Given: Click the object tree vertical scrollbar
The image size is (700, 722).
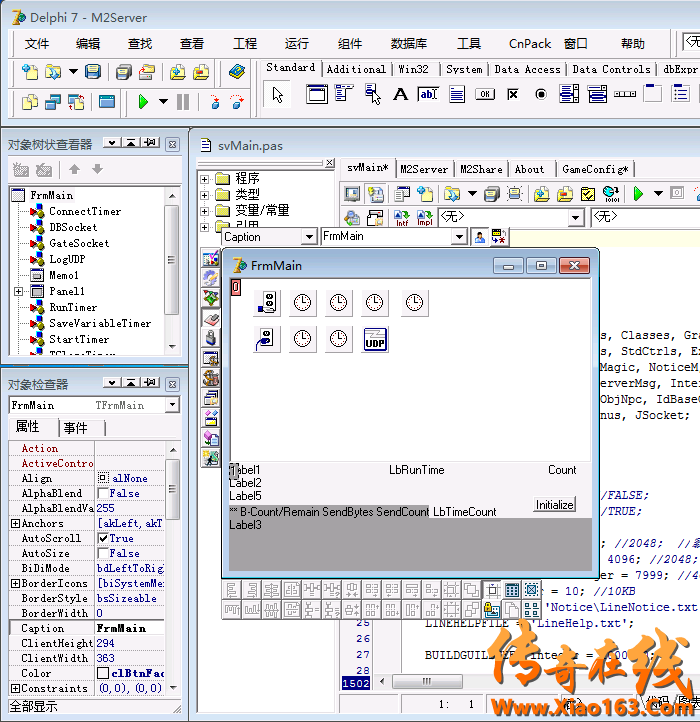Looking at the screenshot, I should pos(172,260).
